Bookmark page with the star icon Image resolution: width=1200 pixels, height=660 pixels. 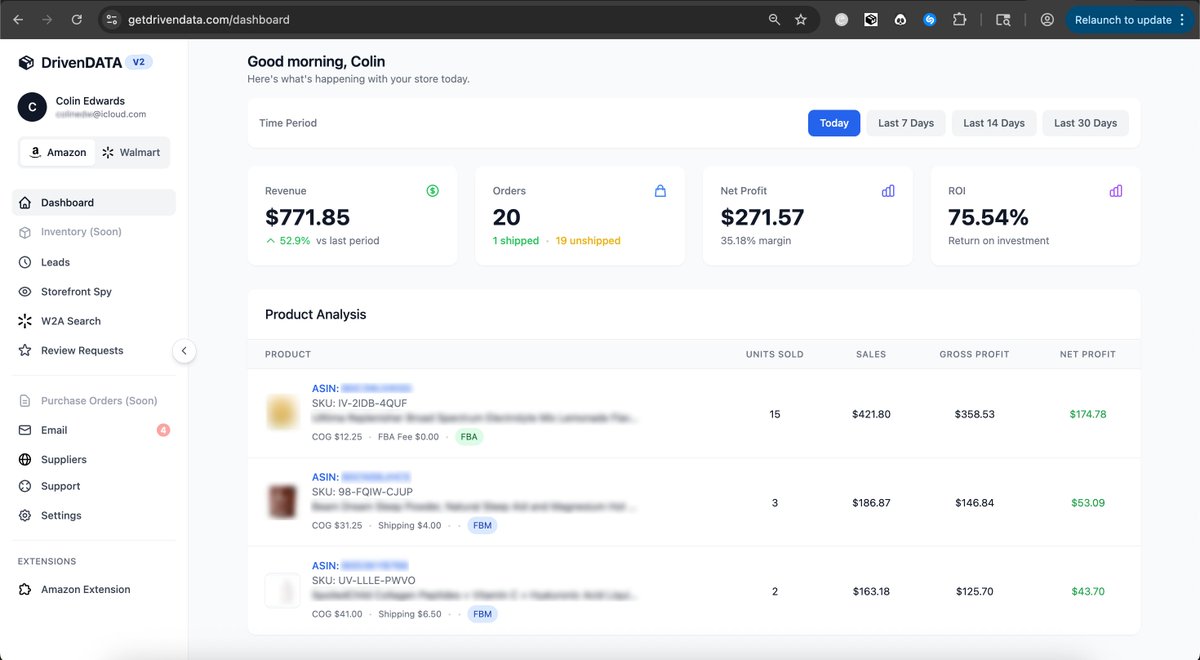(x=801, y=19)
